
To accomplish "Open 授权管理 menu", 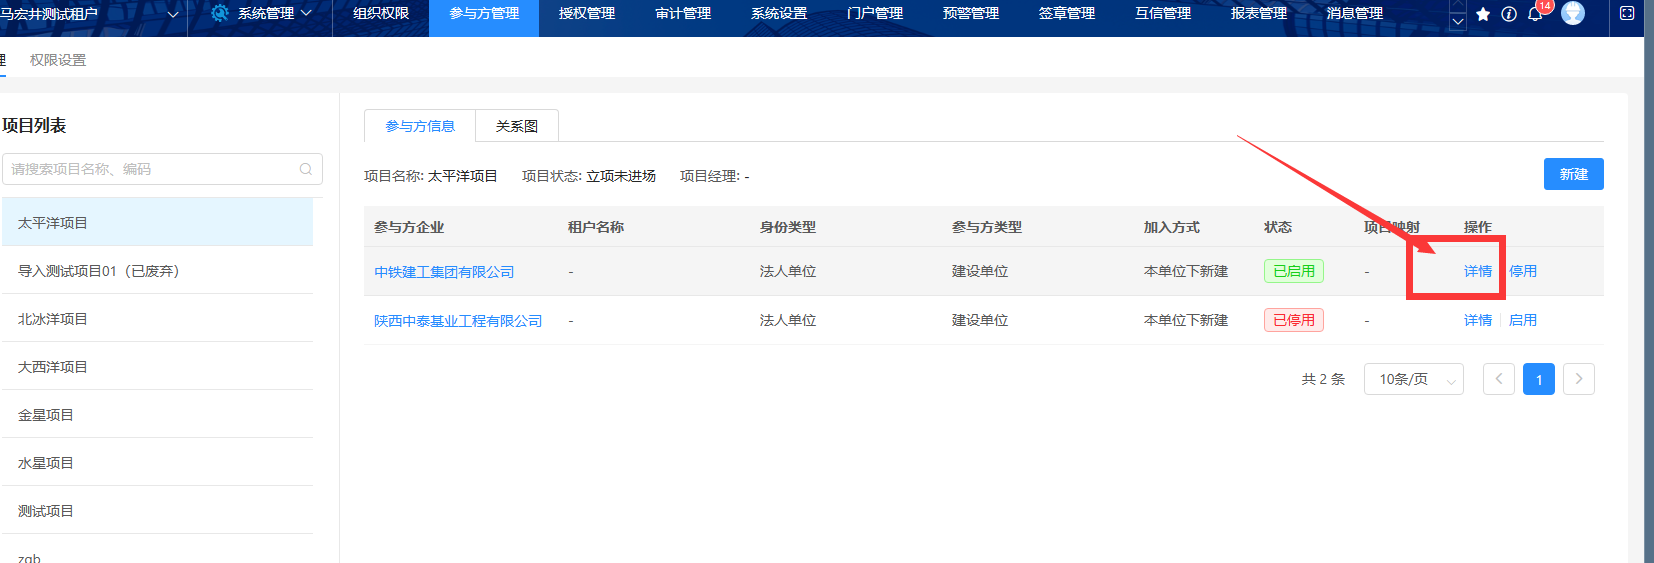I will click(587, 13).
